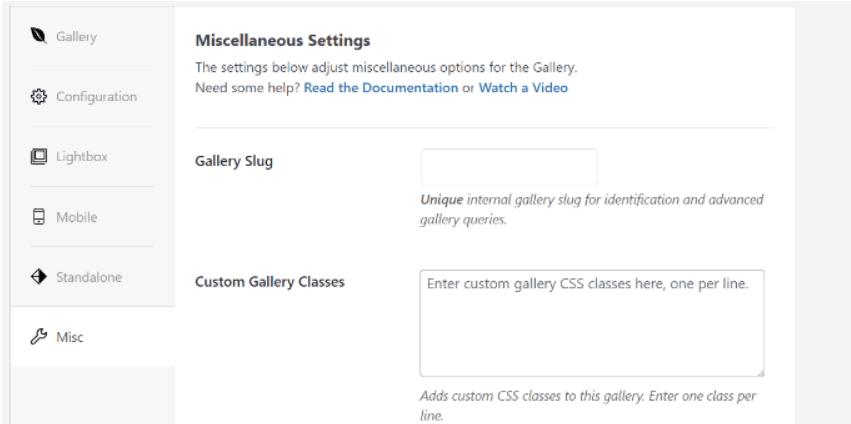Click the Miscellaneous Settings heading
Screen dimensions: 851x424
282,41
